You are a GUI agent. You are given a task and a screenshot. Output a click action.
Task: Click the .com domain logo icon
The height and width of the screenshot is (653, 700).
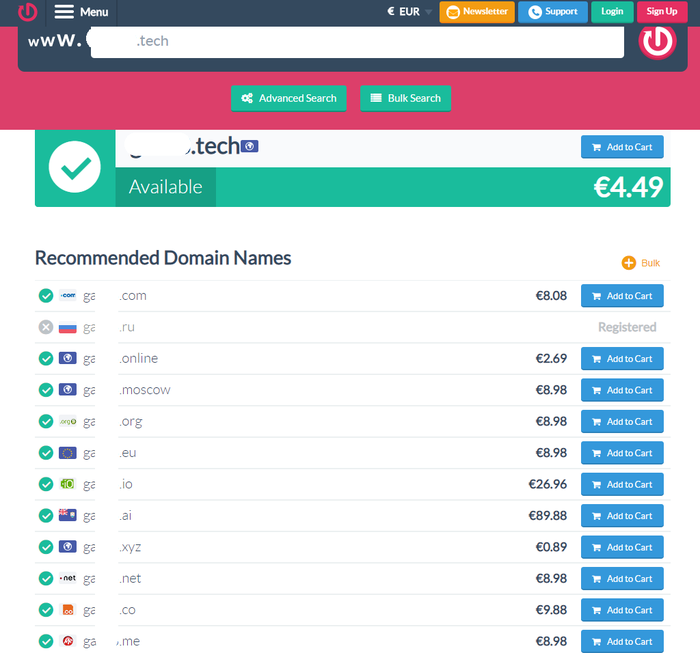[x=68, y=296]
